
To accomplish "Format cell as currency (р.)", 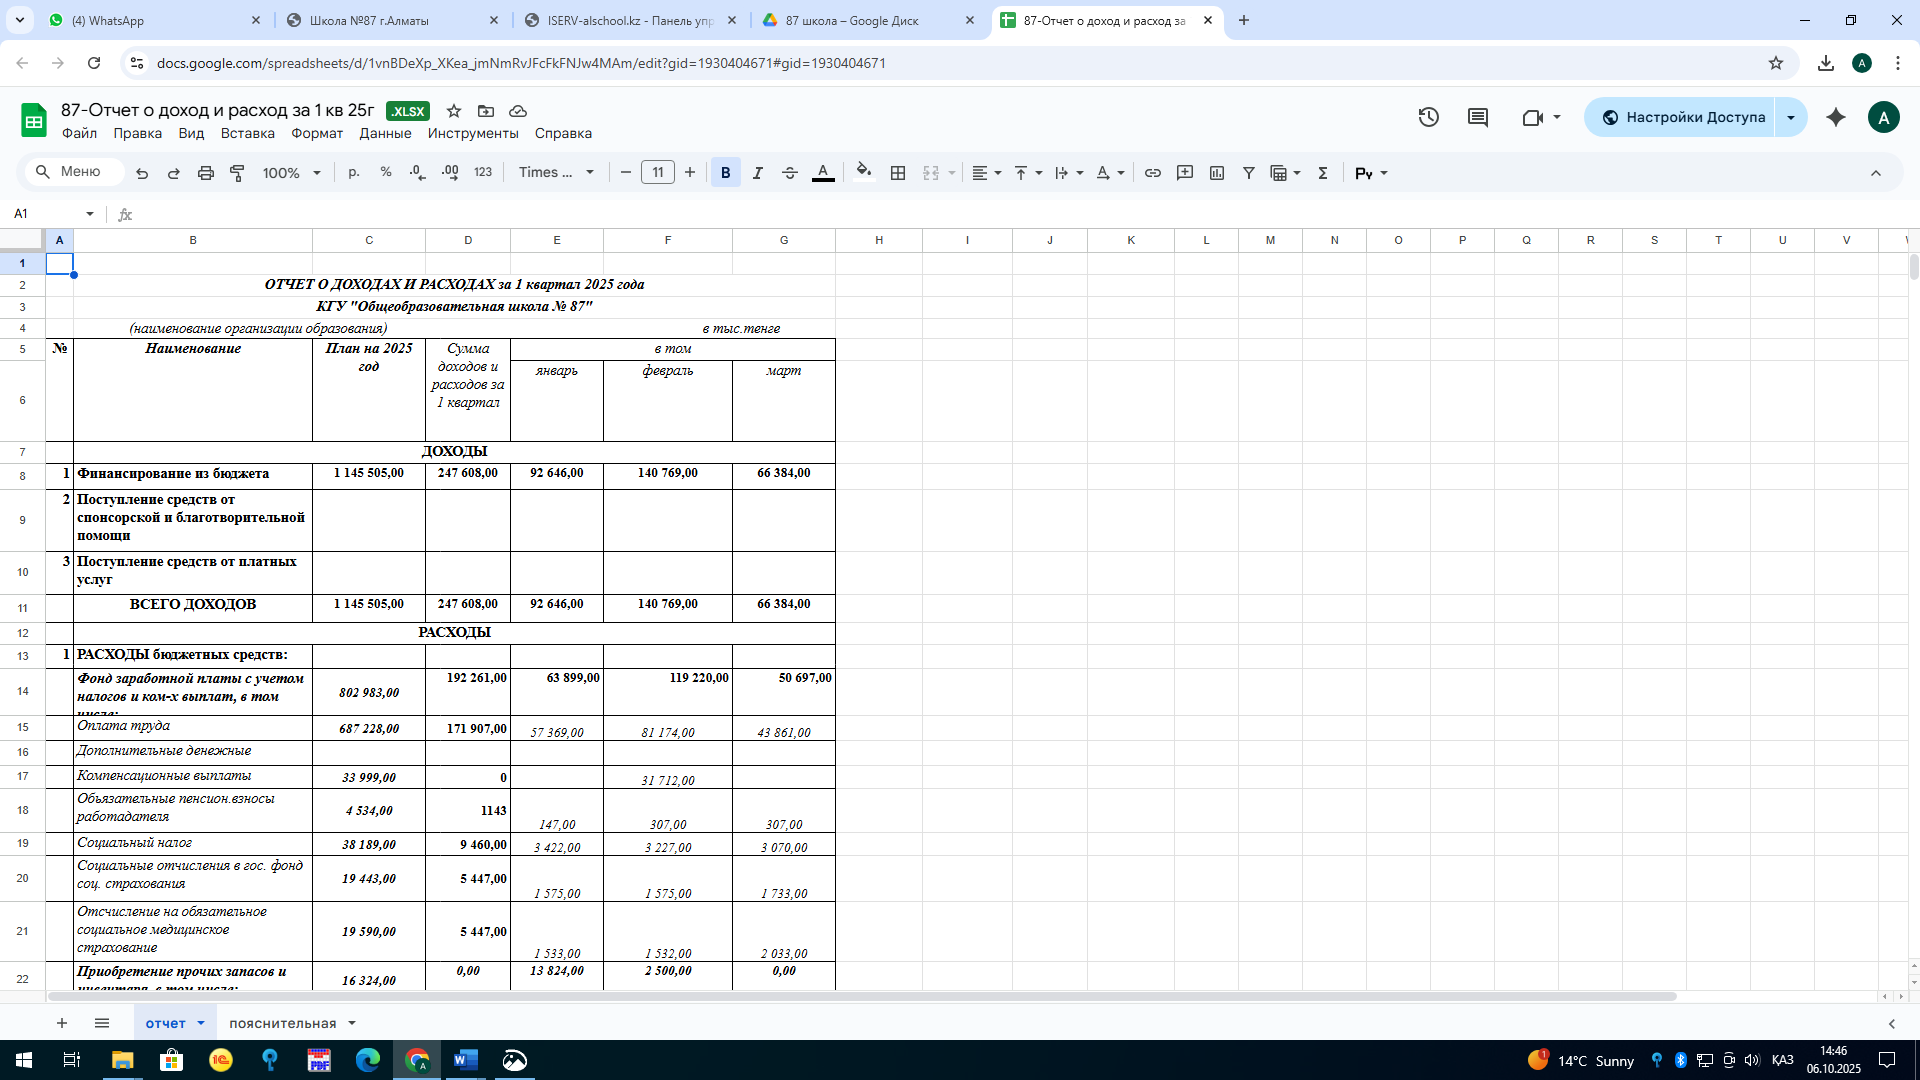I will pos(354,173).
